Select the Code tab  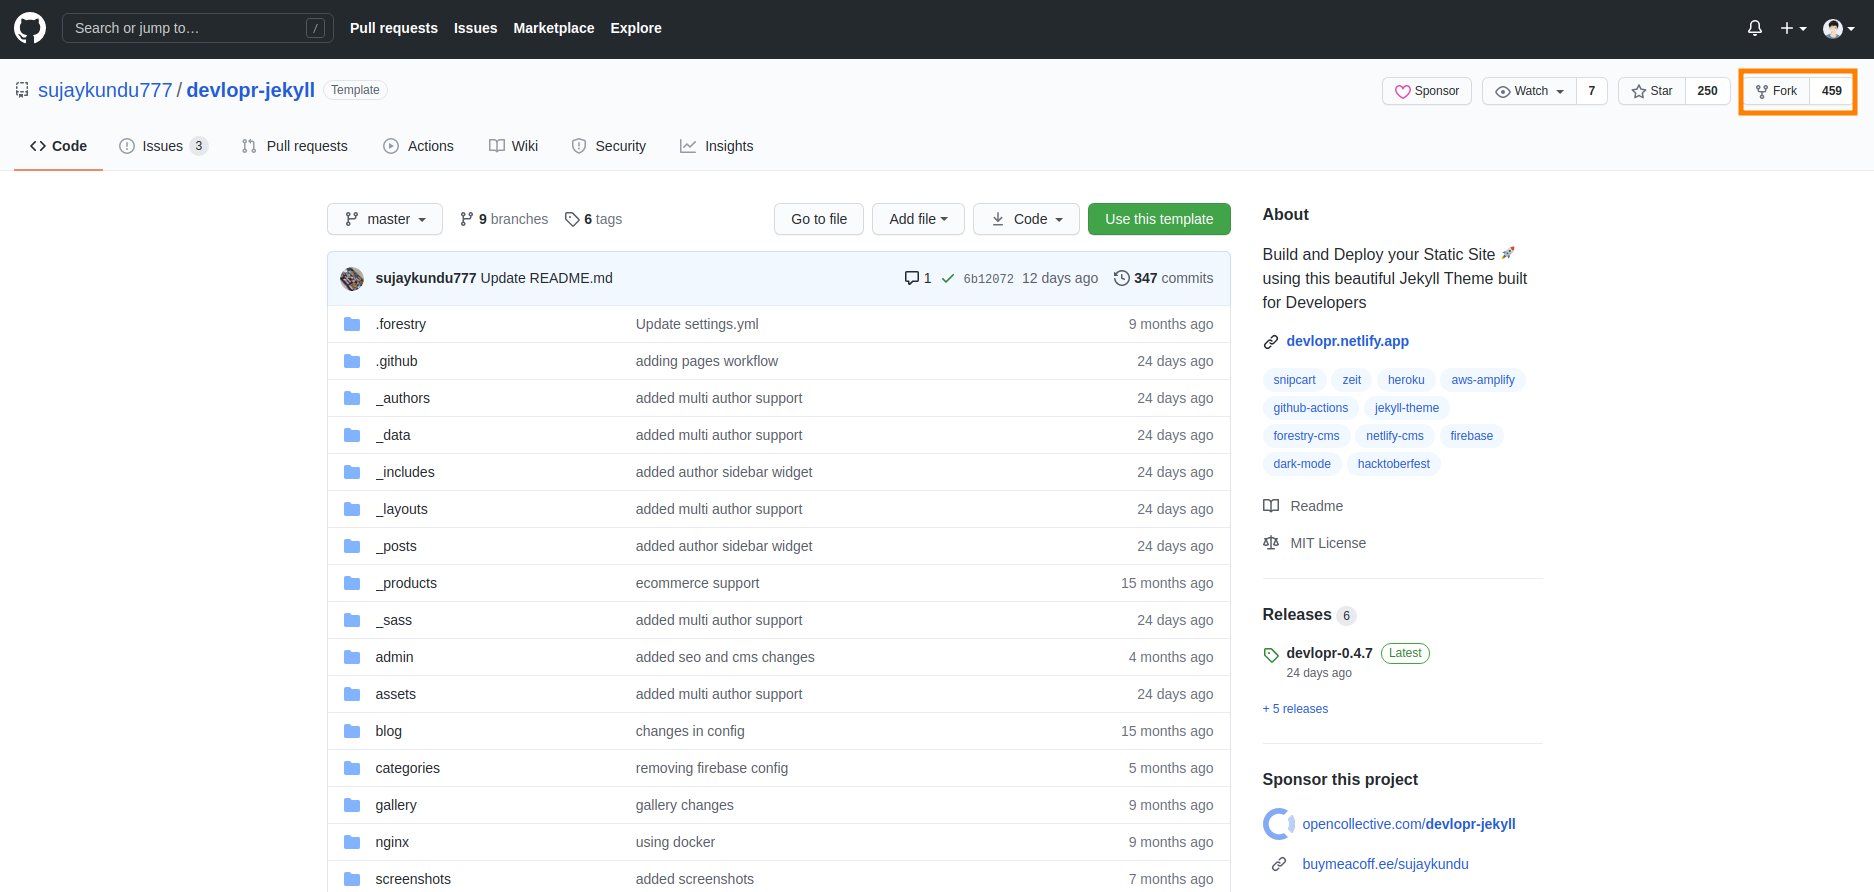tap(58, 146)
